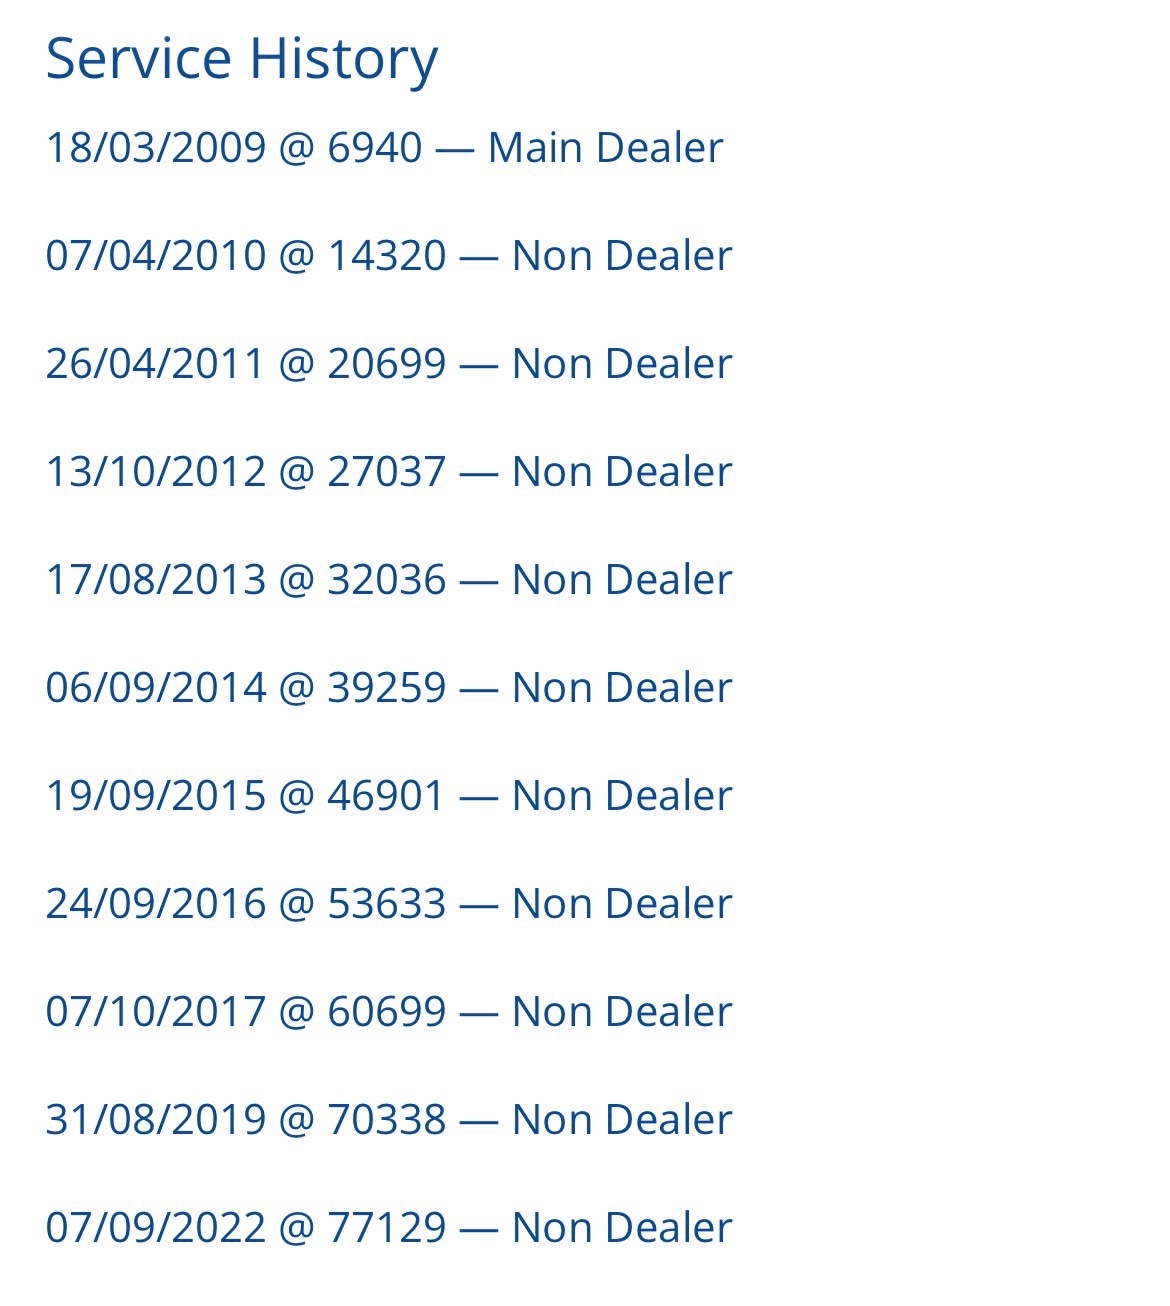The image size is (1170, 1306).
Task: Select the 70338 mileage value
Action: coord(387,1120)
